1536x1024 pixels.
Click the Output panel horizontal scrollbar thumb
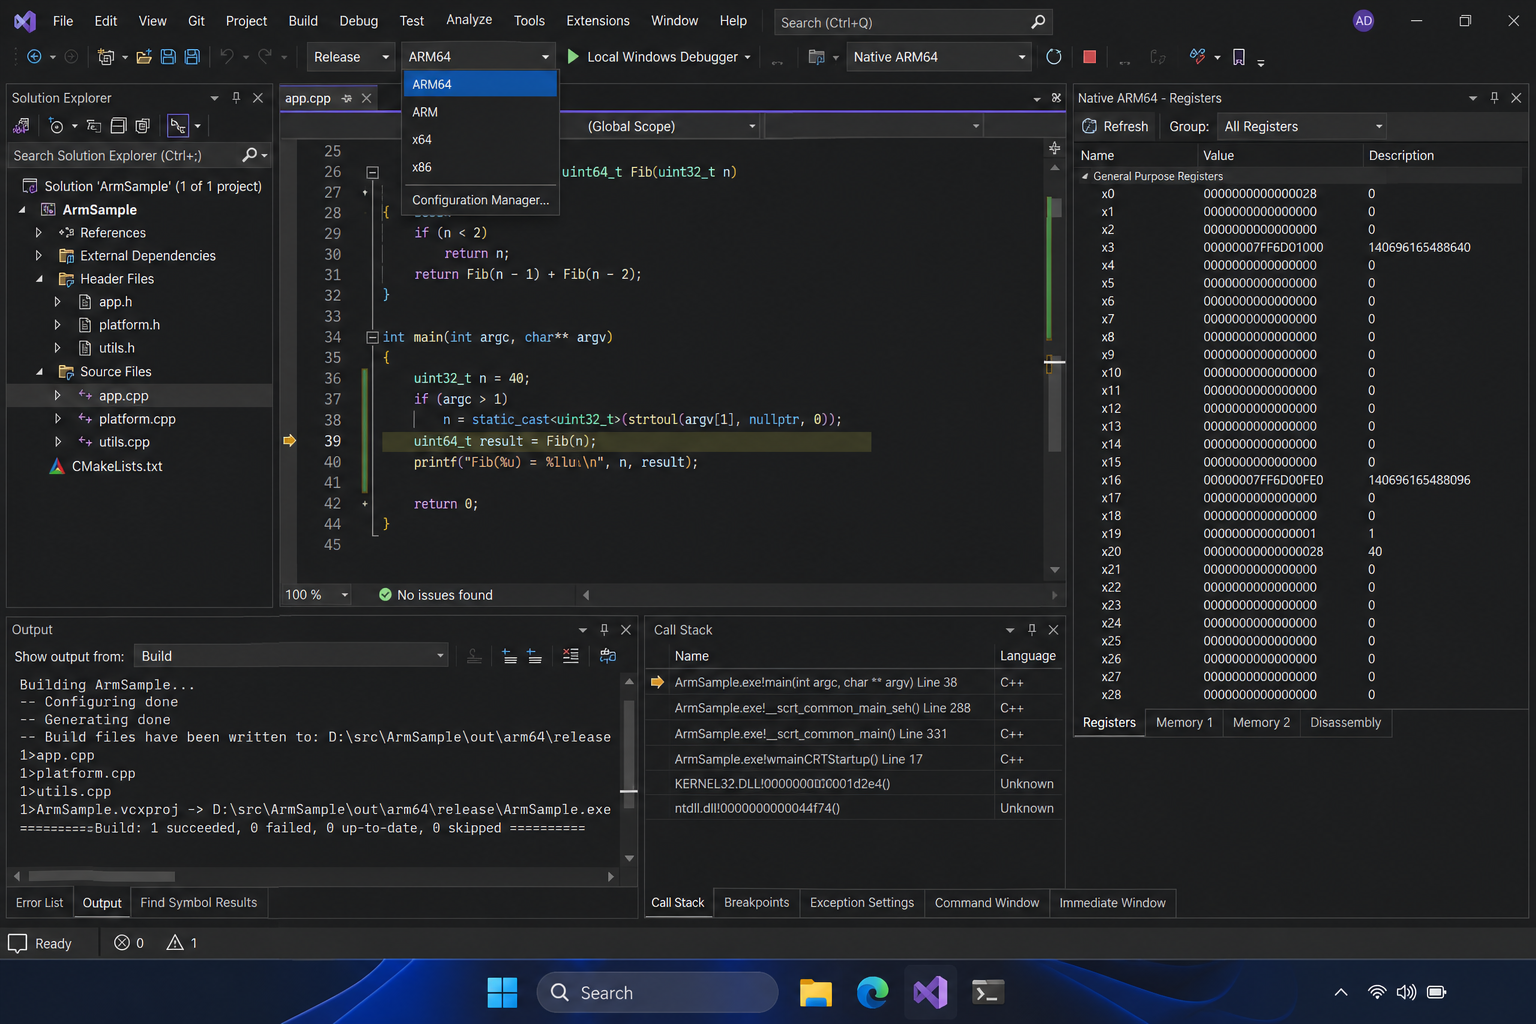(101, 876)
